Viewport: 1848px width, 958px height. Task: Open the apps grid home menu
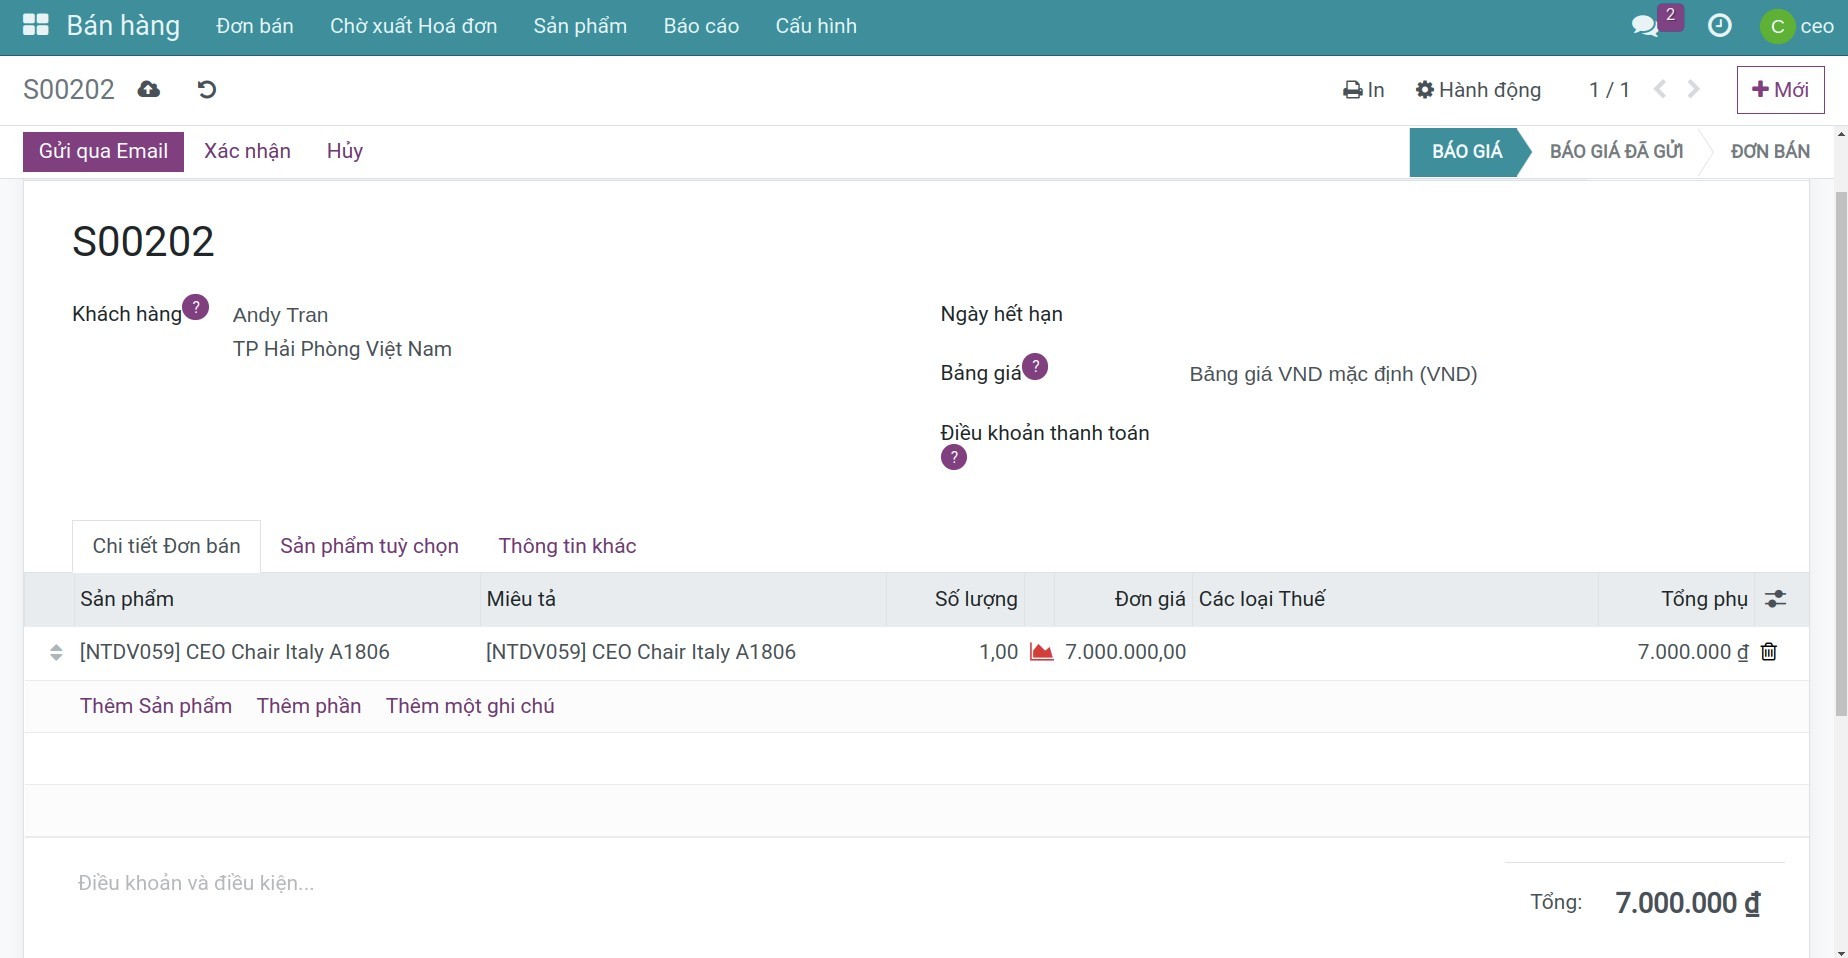tap(36, 26)
